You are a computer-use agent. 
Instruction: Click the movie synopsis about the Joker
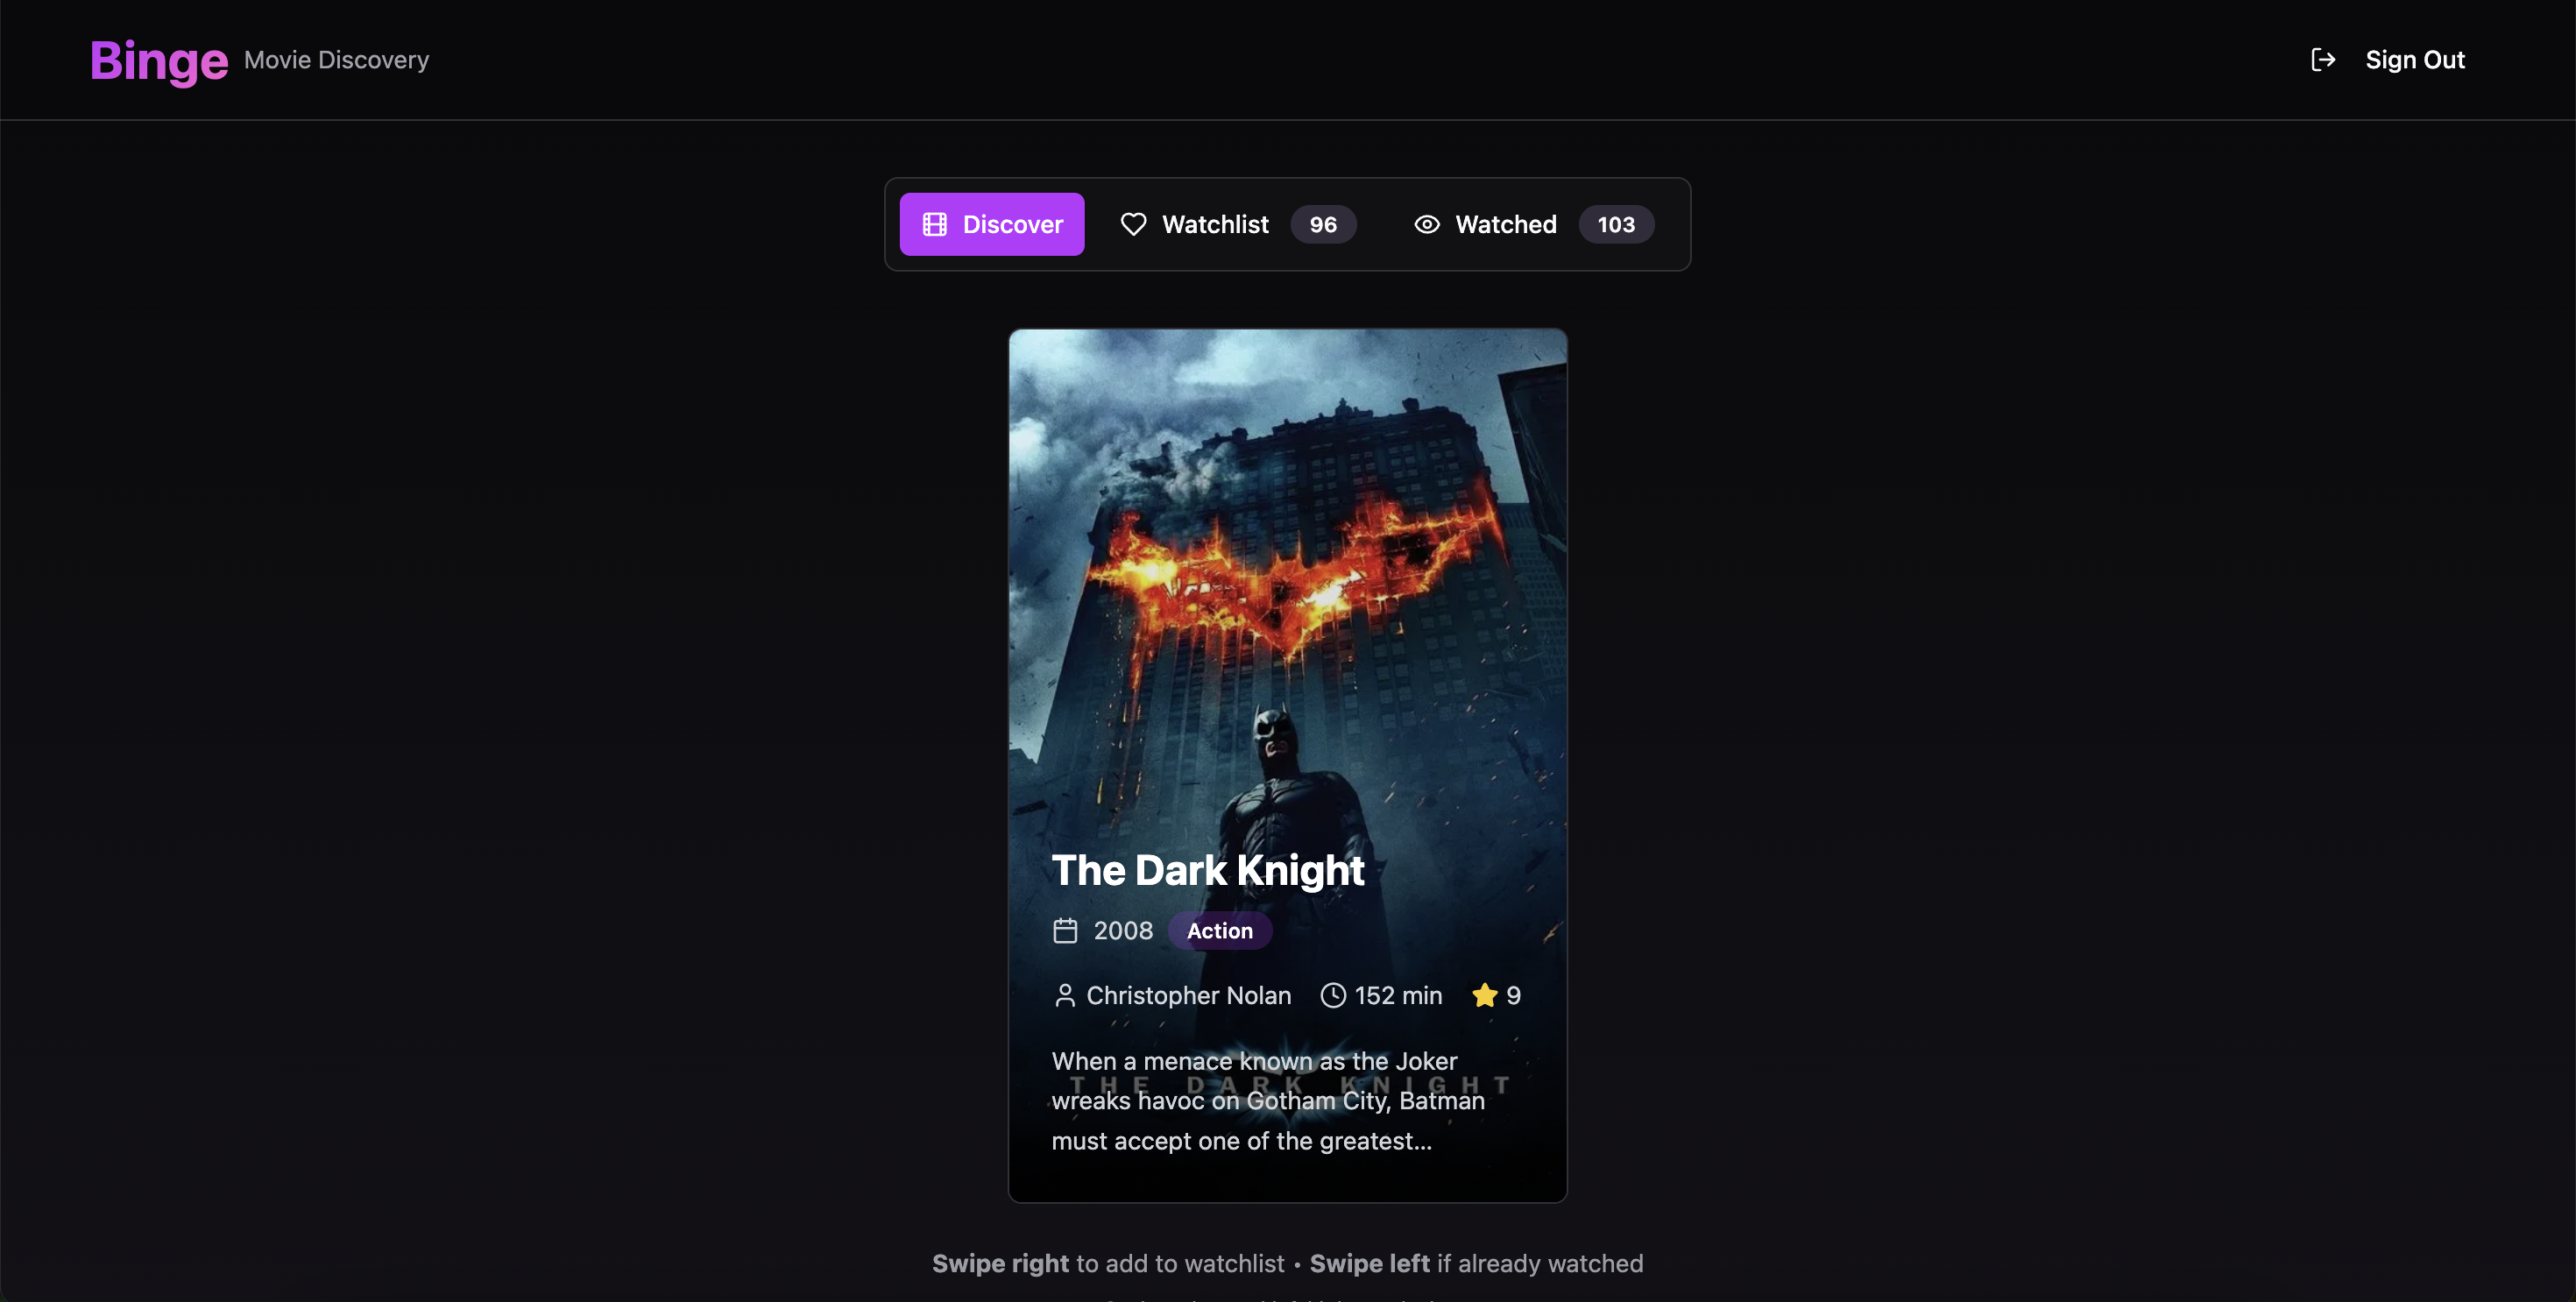click(x=1267, y=1101)
